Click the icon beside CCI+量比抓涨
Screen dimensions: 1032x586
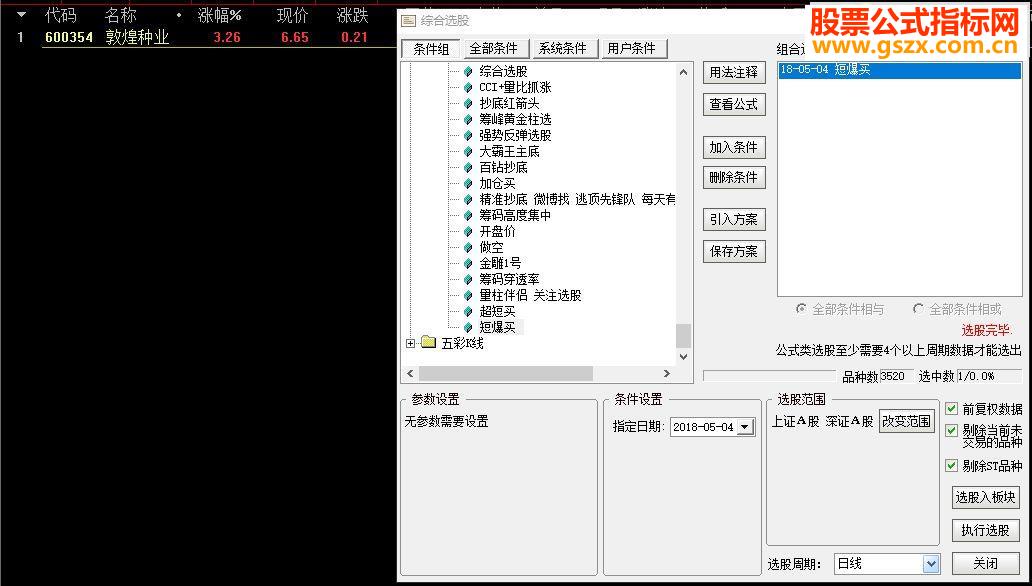pyautogui.click(x=468, y=88)
